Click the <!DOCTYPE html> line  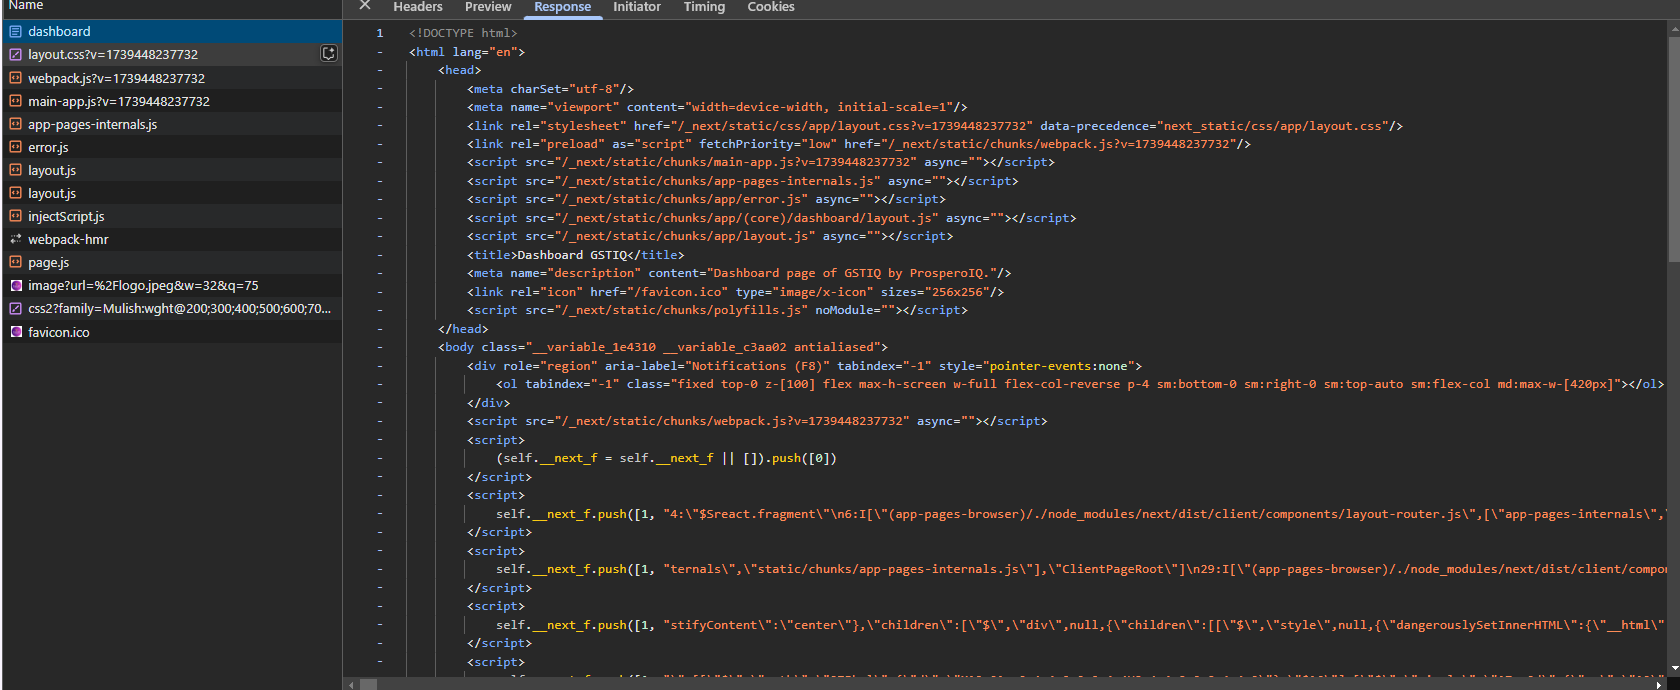pyautogui.click(x=463, y=33)
